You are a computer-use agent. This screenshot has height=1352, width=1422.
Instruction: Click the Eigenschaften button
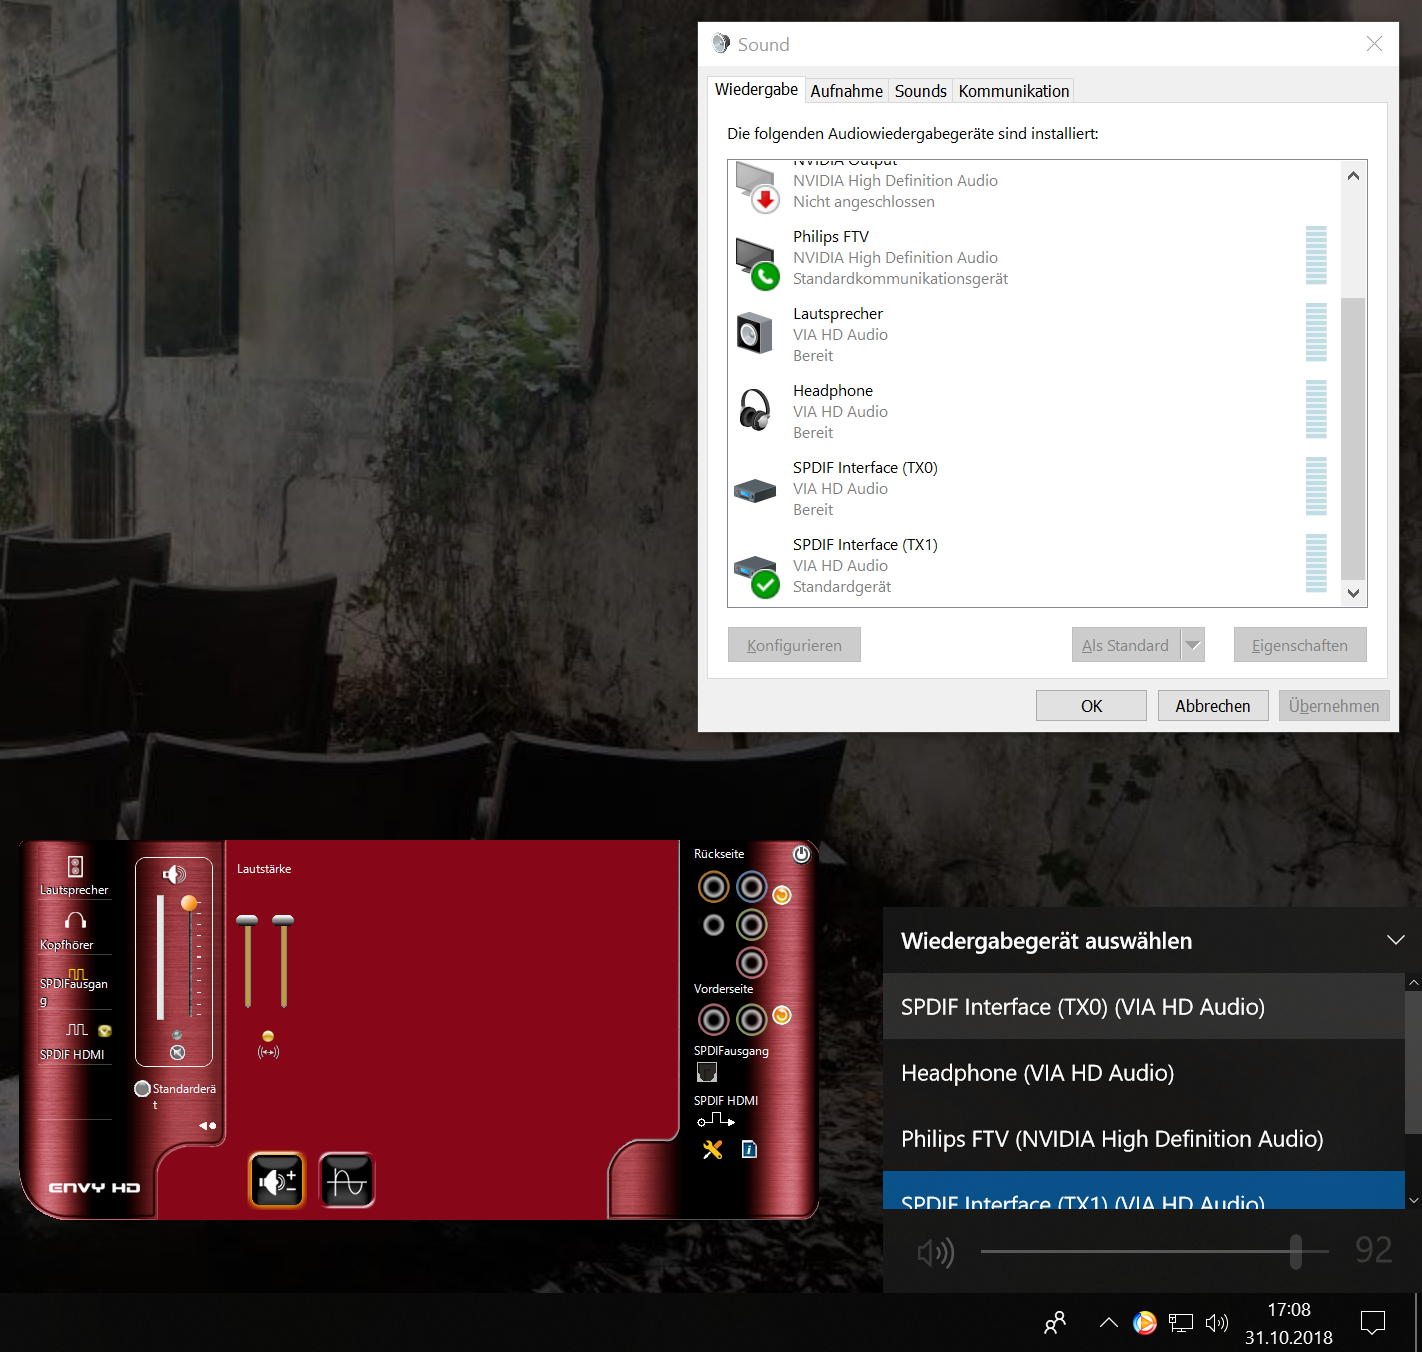pos(1300,645)
